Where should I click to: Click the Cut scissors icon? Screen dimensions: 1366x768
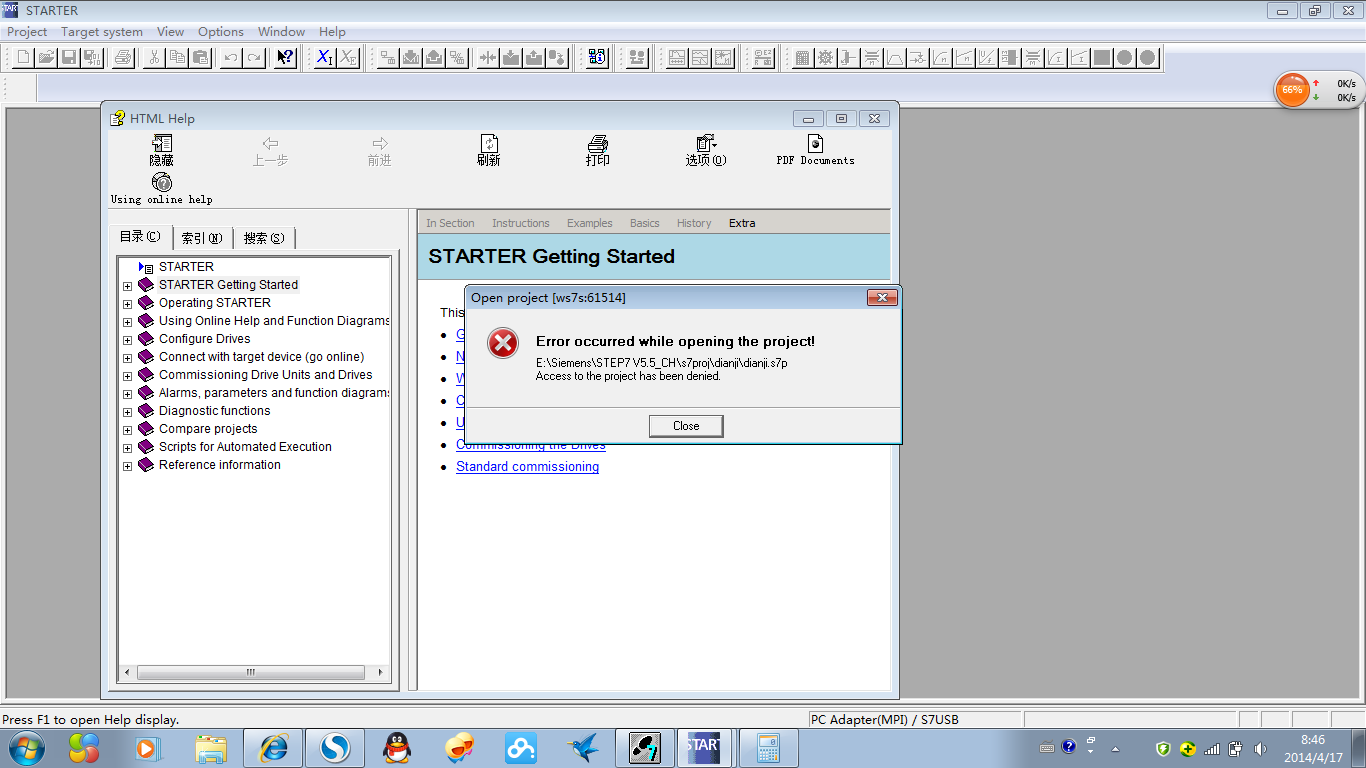tap(154, 57)
